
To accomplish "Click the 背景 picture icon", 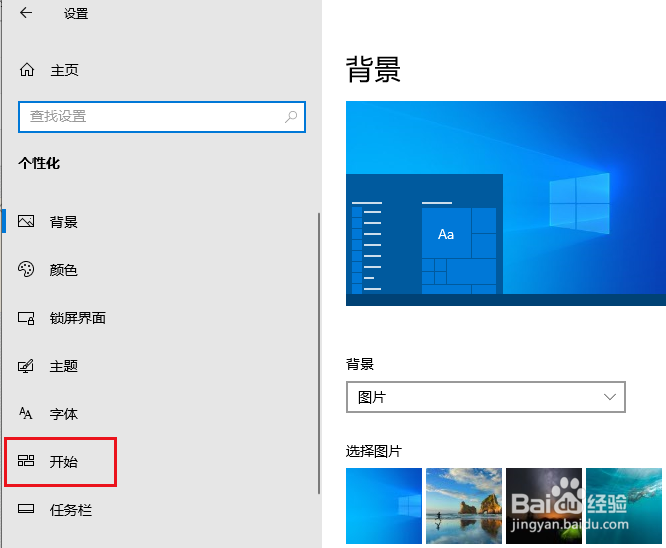I will pyautogui.click(x=26, y=221).
